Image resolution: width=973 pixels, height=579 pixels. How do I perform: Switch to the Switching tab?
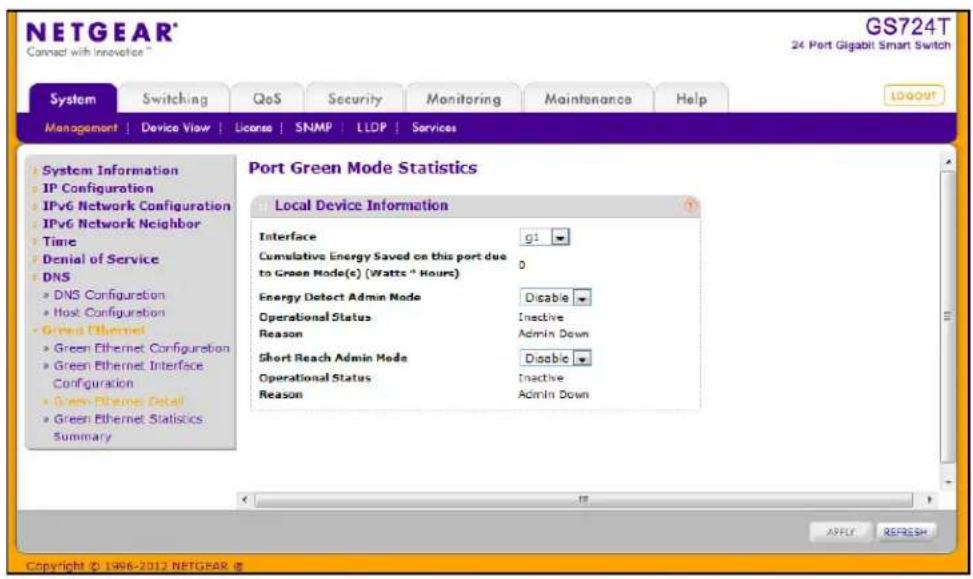pyautogui.click(x=175, y=99)
